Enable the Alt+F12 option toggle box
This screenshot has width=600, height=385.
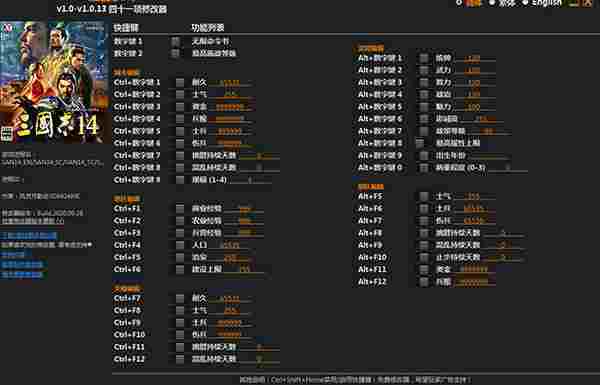[424, 282]
